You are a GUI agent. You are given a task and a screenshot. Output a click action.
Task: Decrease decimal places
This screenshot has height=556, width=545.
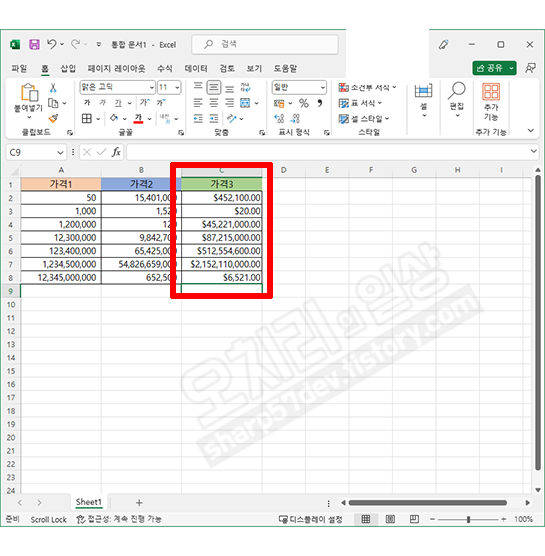tap(295, 118)
